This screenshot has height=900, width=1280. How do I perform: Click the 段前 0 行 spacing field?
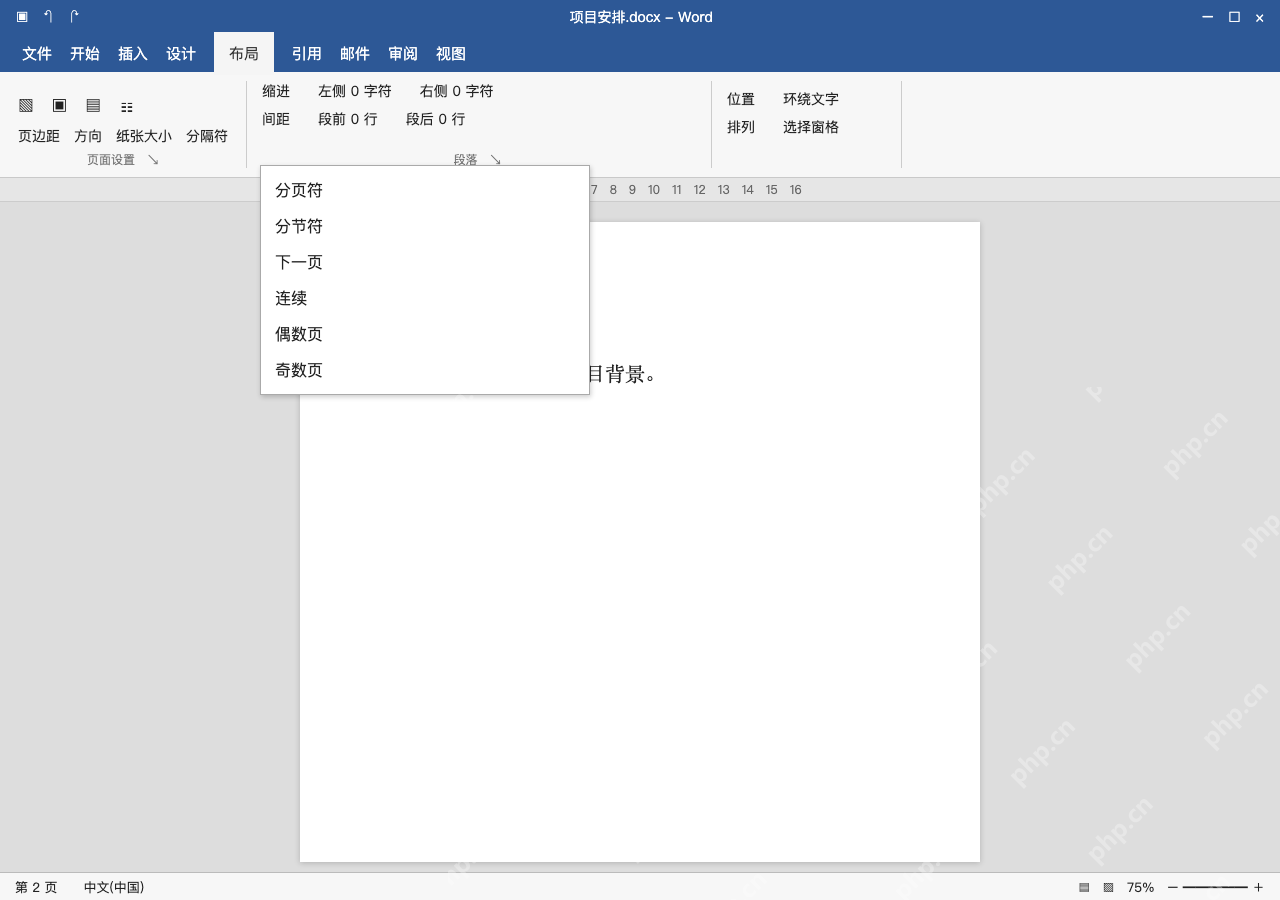click(348, 119)
